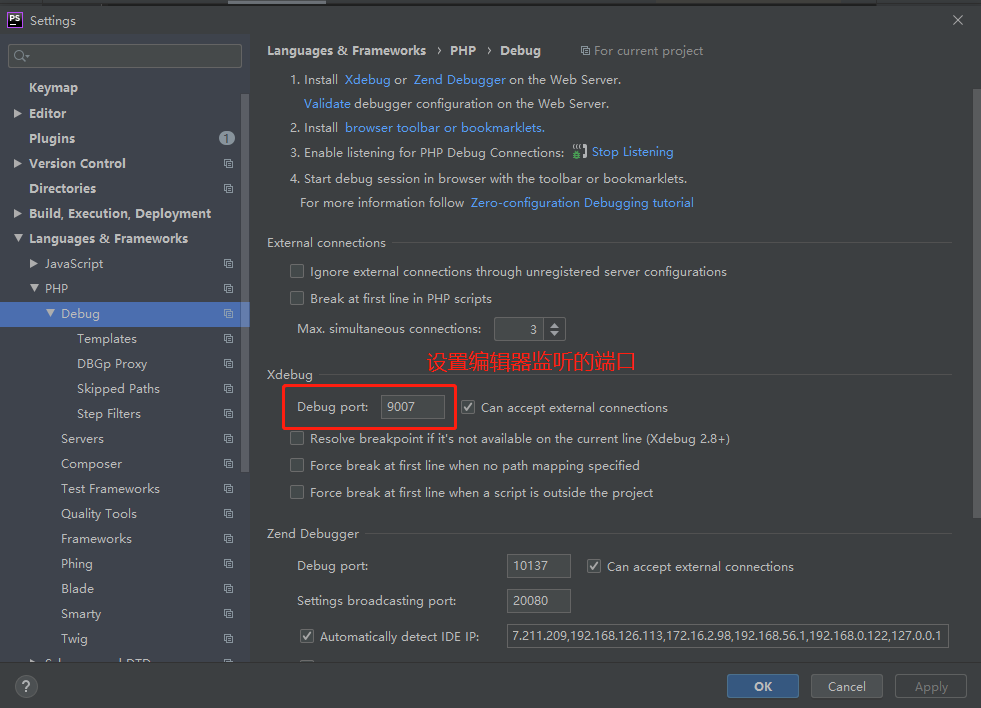Select Templates under Debug

tap(106, 338)
